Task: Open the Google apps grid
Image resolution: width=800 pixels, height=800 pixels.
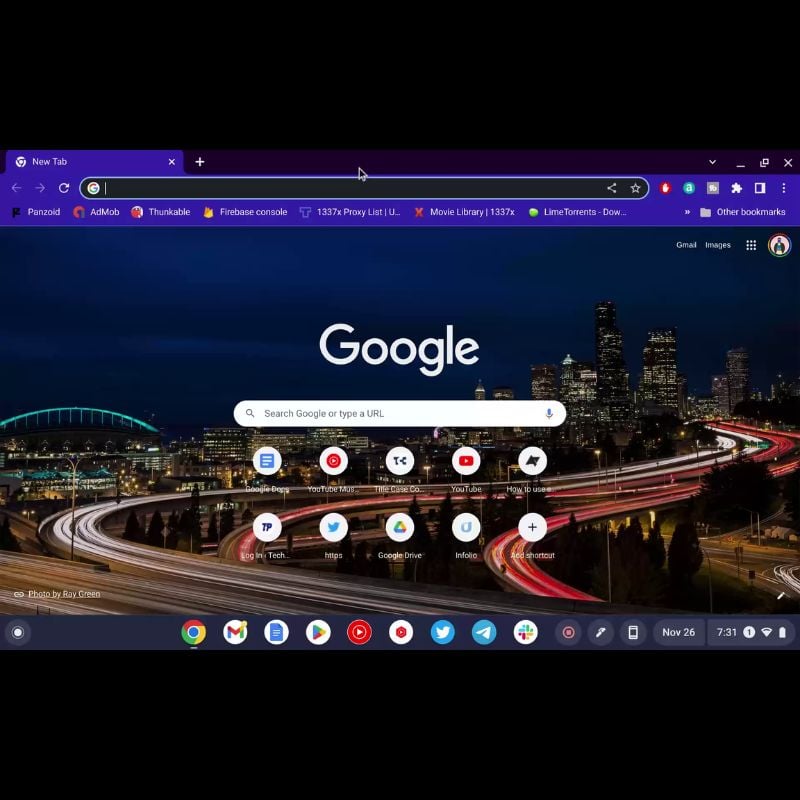Action: (751, 245)
